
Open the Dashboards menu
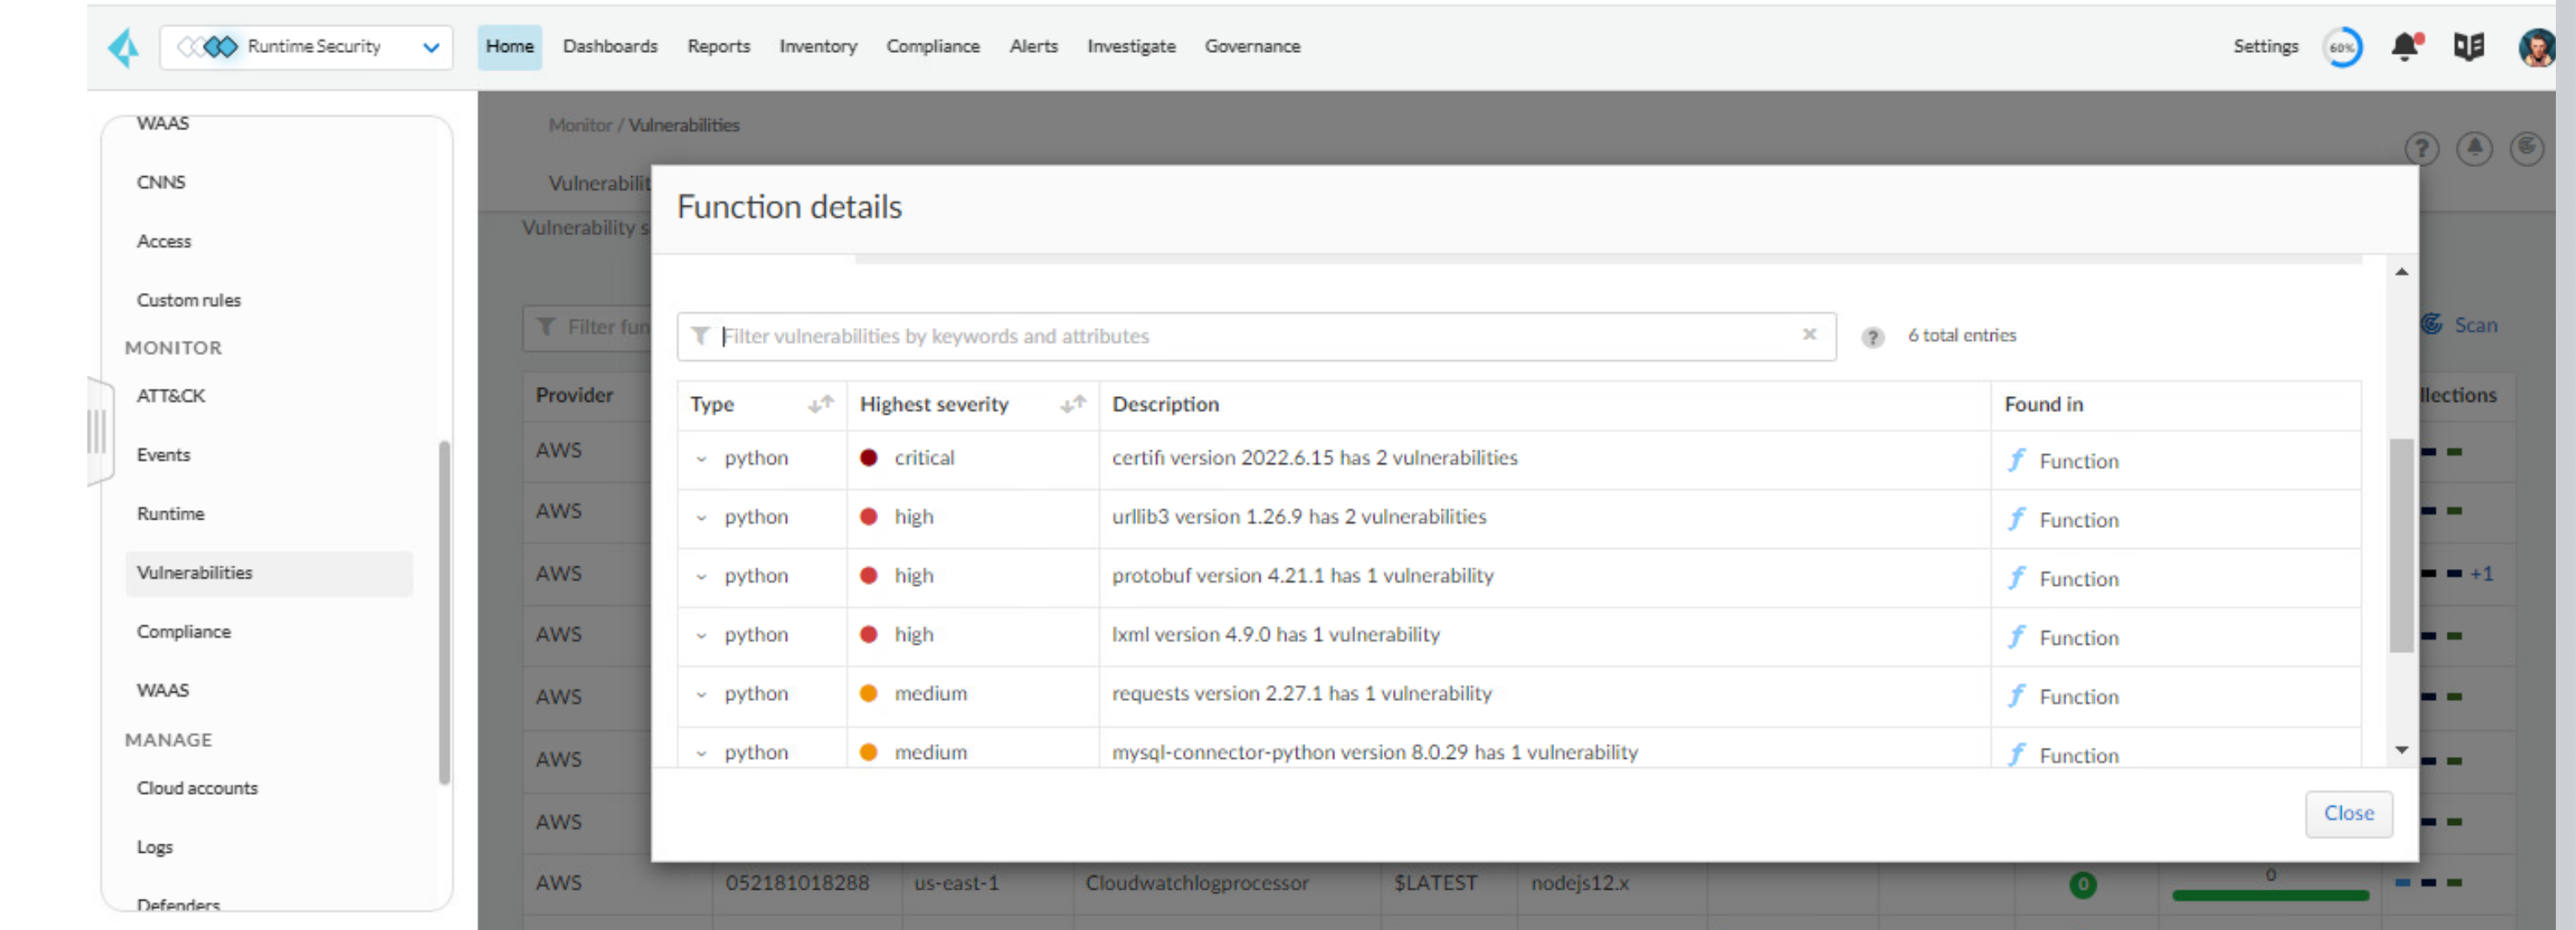click(x=610, y=47)
